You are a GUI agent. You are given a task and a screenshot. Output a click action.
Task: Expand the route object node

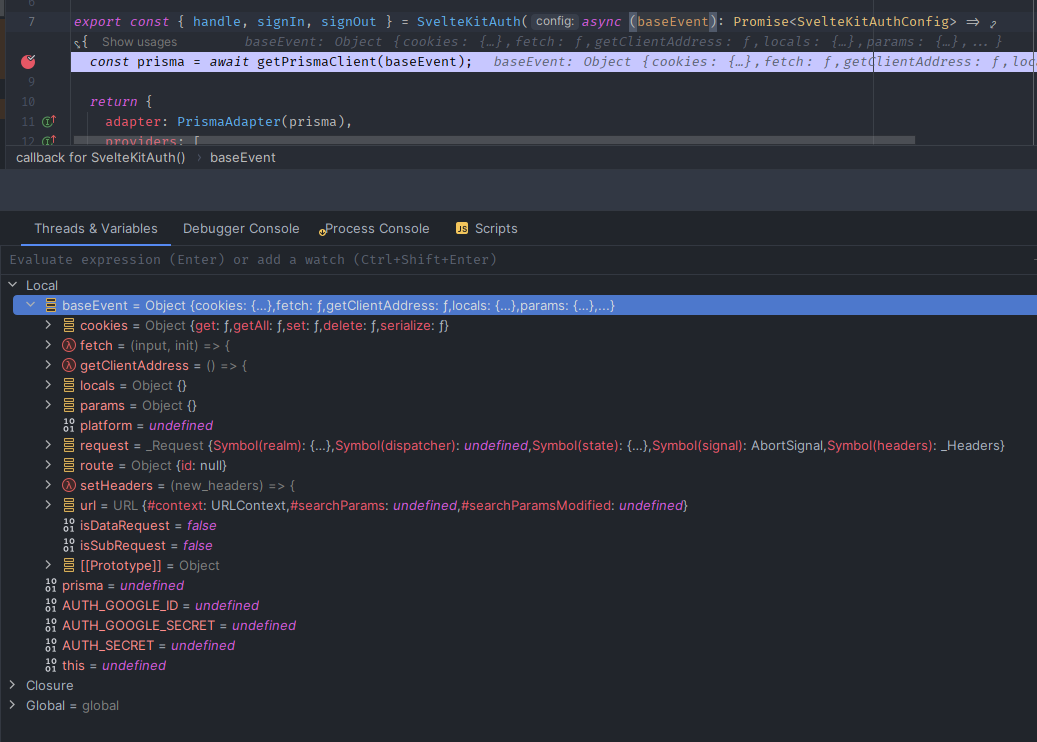(x=48, y=465)
